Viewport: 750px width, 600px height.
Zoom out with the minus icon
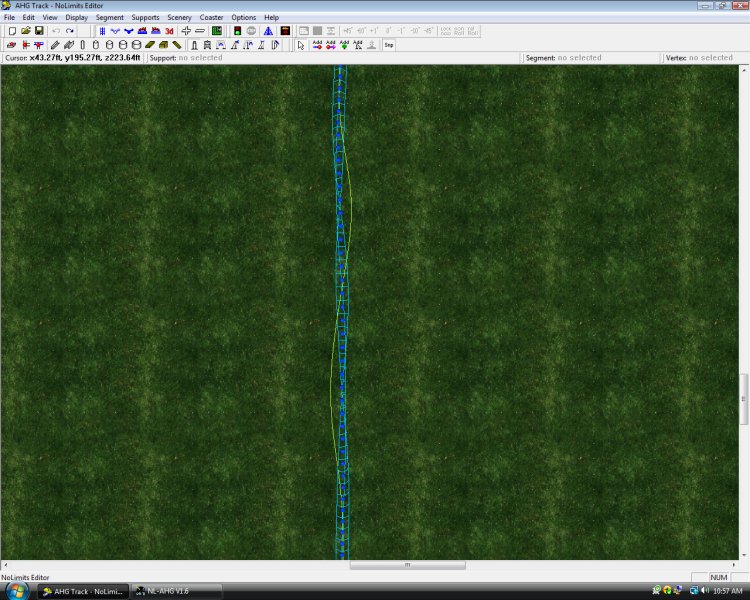200,31
